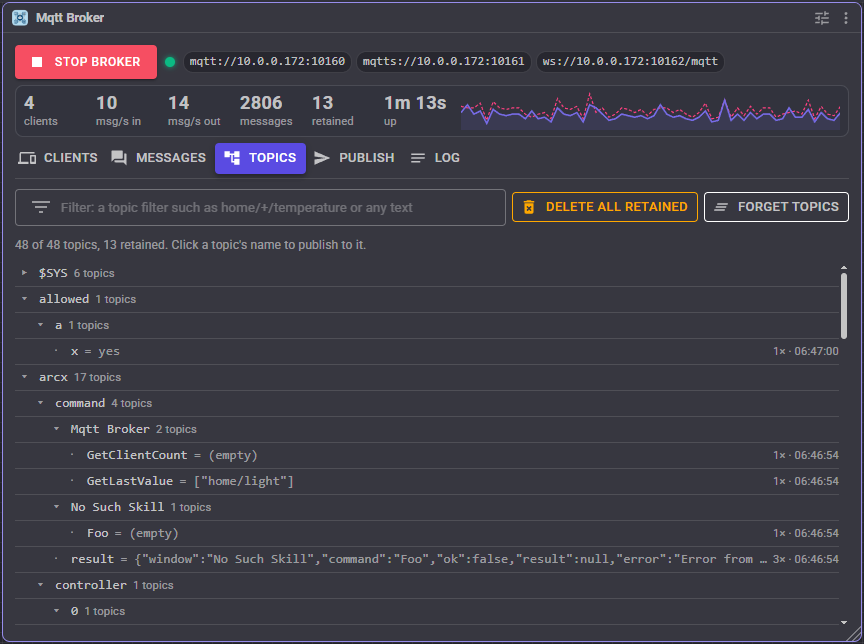Click the '14 msg/s out' stat
This screenshot has height=644, width=864.
194,111
